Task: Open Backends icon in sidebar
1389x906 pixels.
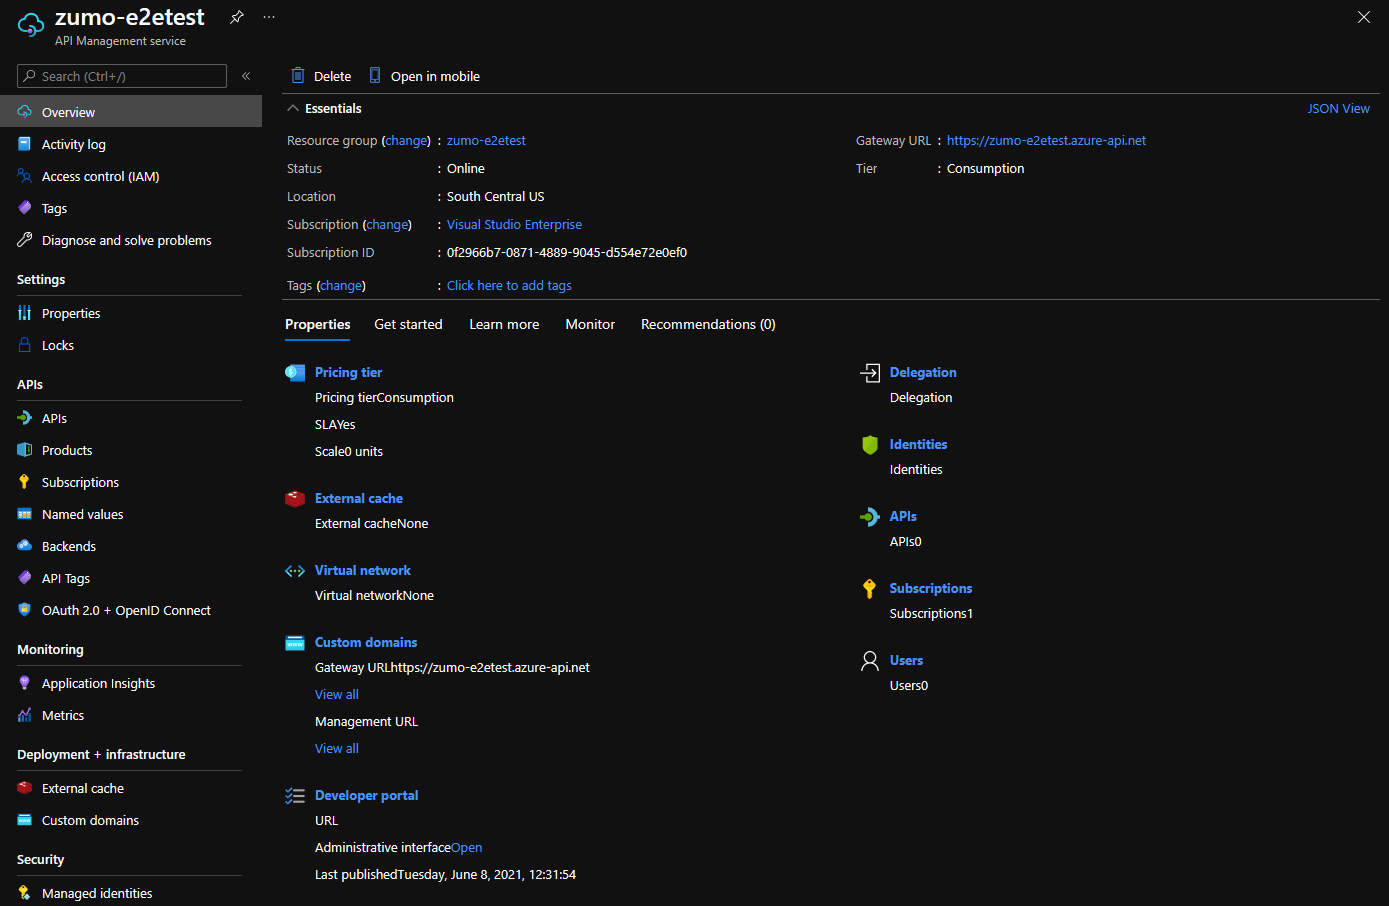Action: coord(25,546)
